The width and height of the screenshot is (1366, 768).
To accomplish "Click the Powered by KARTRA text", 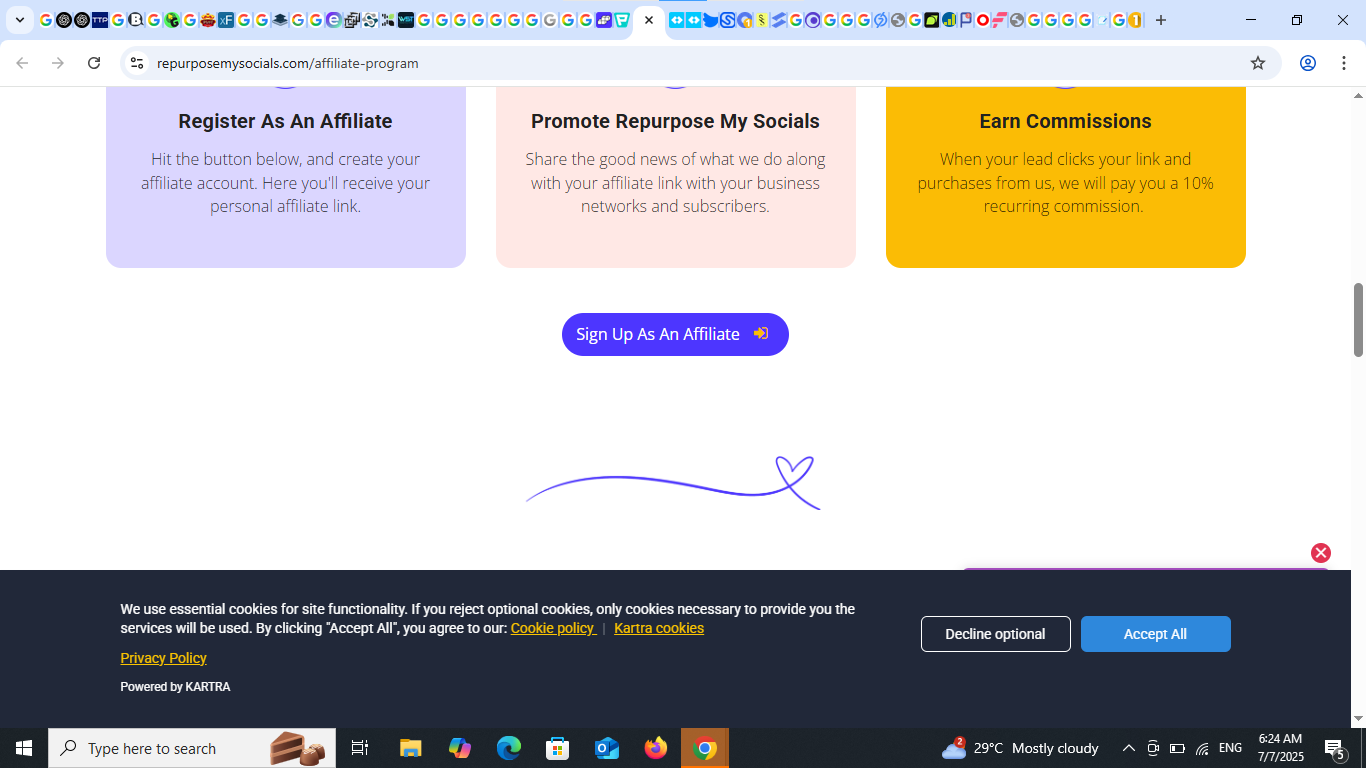I will click(x=175, y=687).
